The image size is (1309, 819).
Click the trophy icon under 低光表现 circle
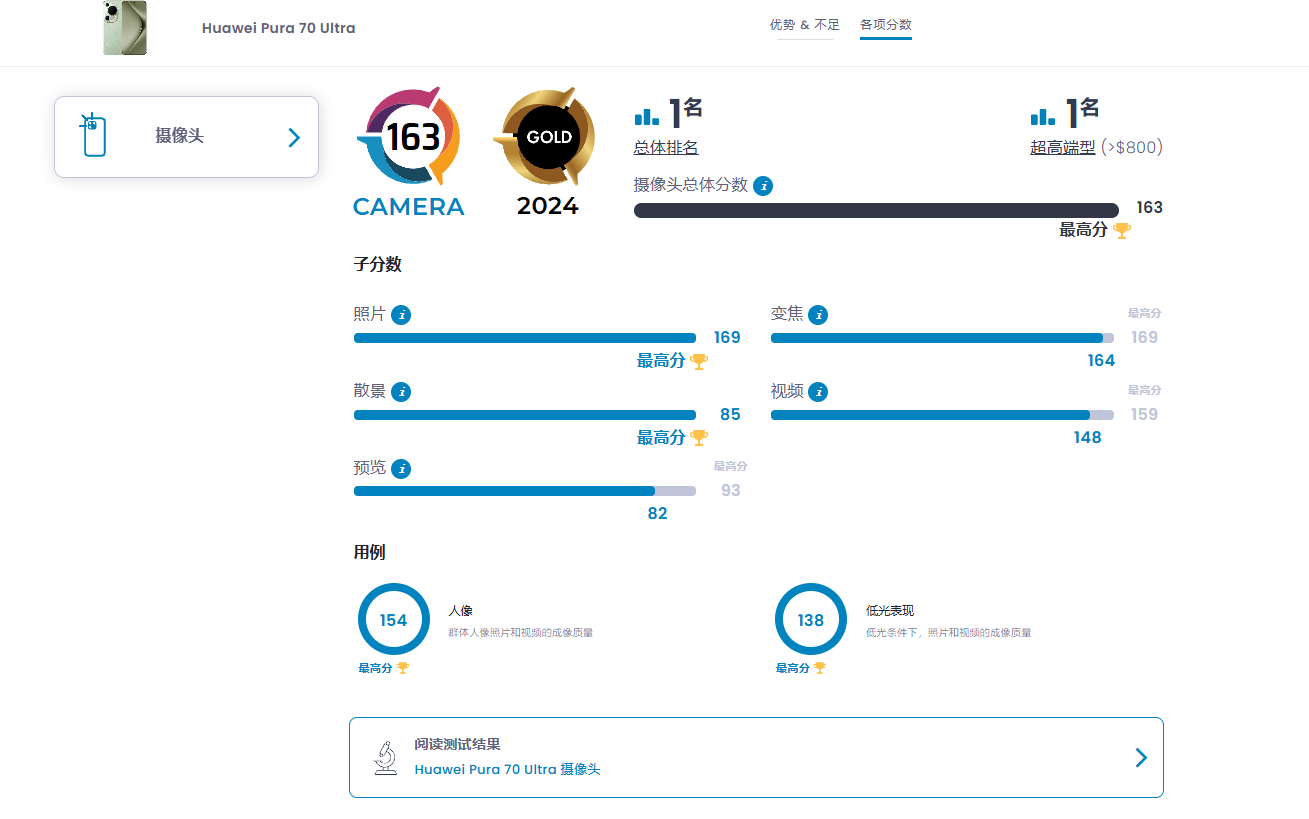pos(820,668)
